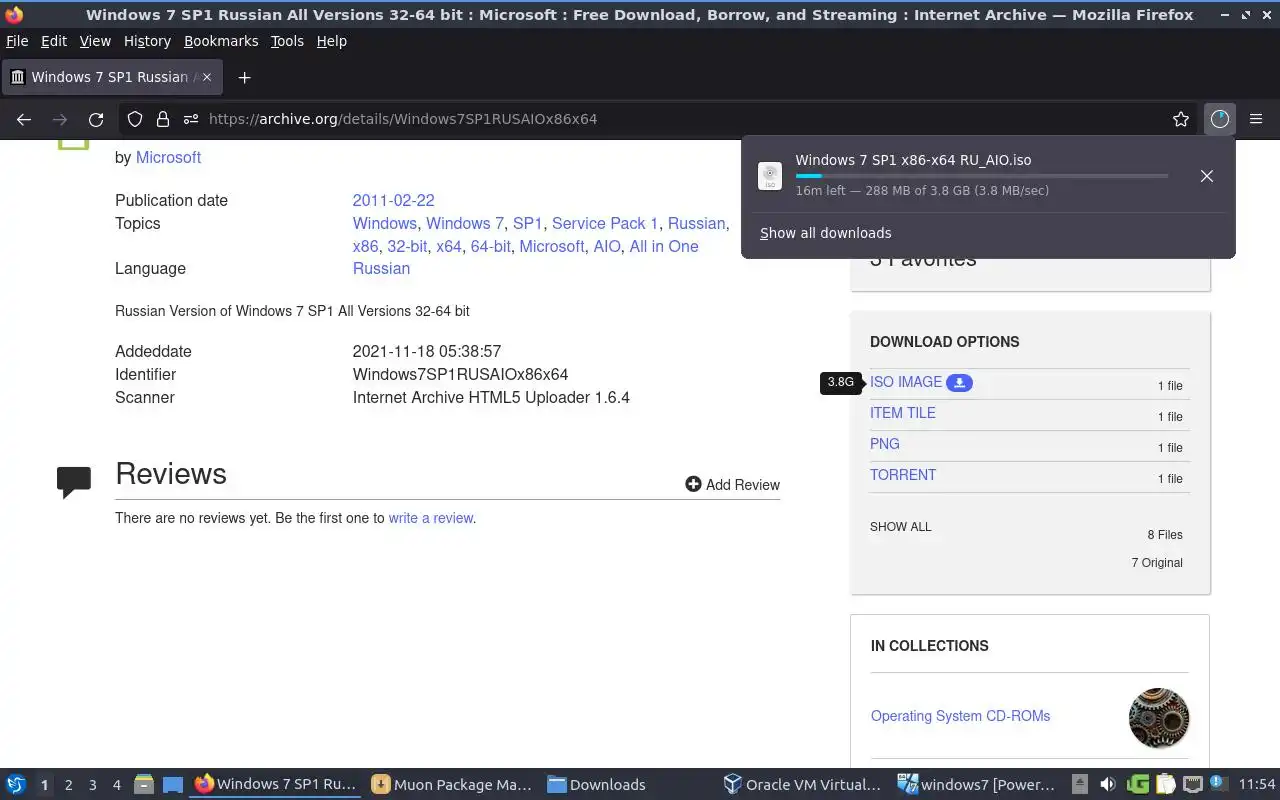Switch to virtual desktop 1
Viewport: 1280px width, 800px height.
(44, 785)
